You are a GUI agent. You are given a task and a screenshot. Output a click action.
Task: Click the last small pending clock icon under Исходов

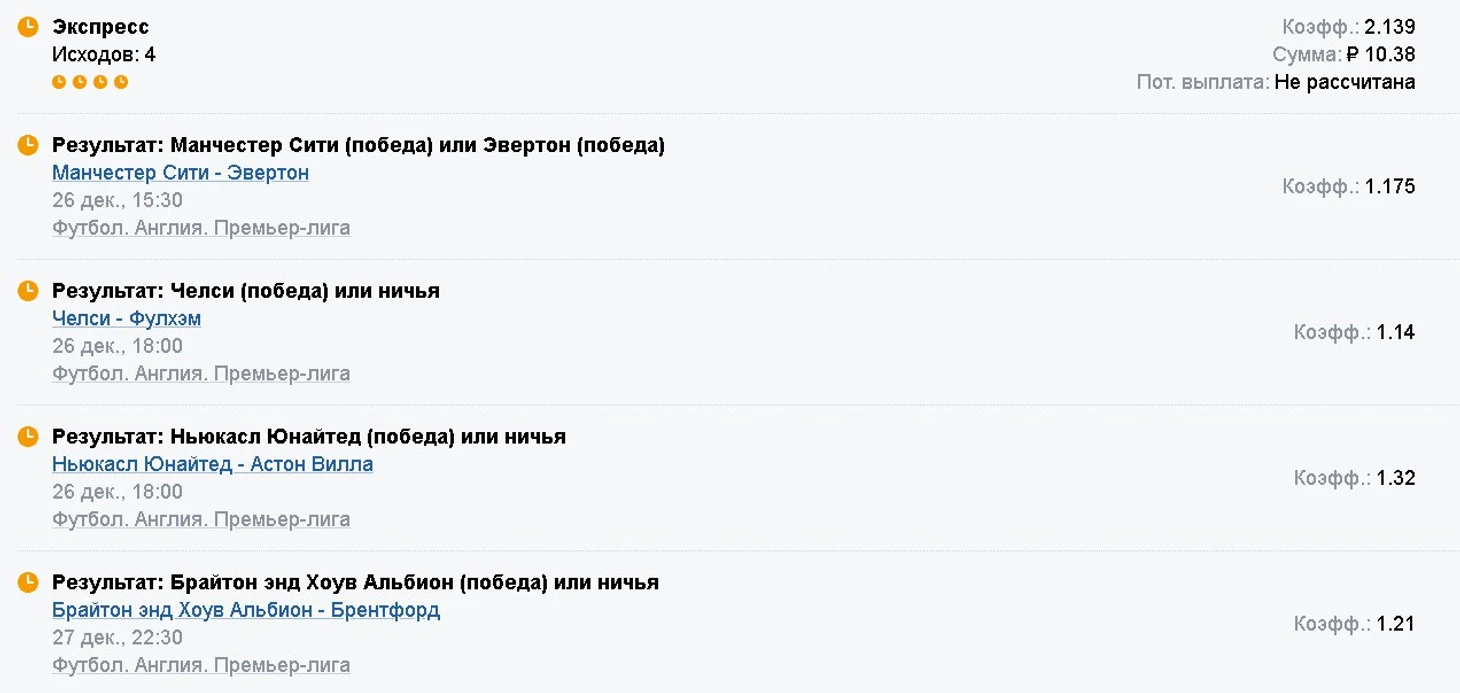[x=121, y=82]
